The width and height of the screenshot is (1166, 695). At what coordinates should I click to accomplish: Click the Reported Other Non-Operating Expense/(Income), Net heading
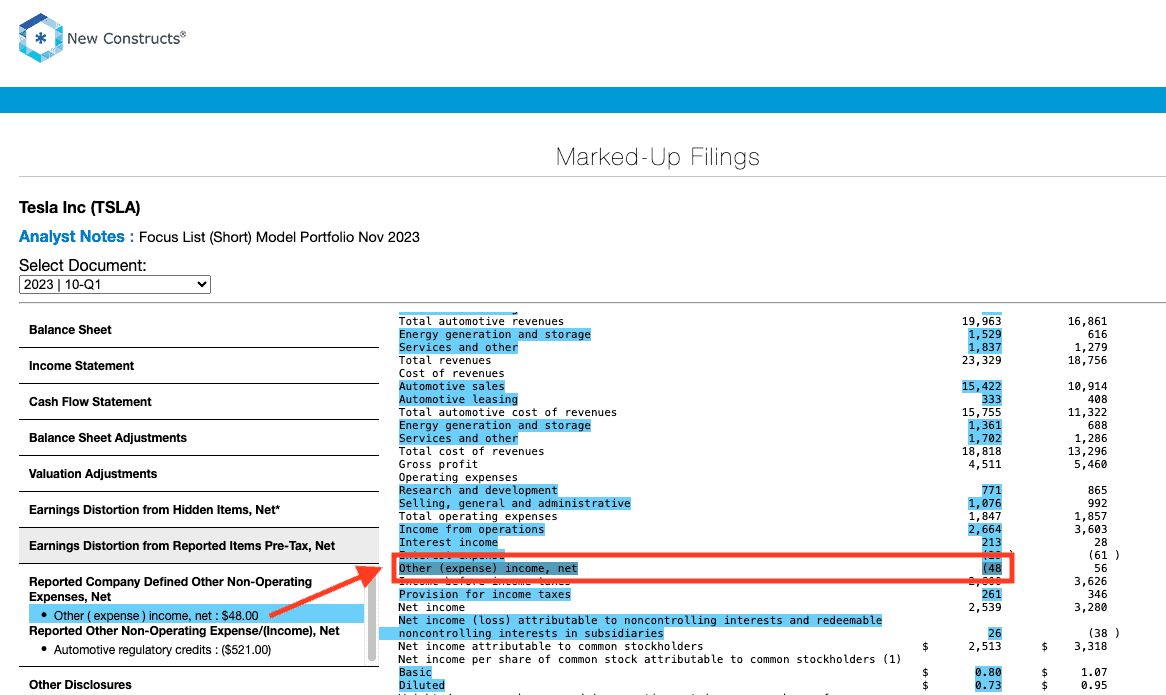pyautogui.click(x=184, y=631)
